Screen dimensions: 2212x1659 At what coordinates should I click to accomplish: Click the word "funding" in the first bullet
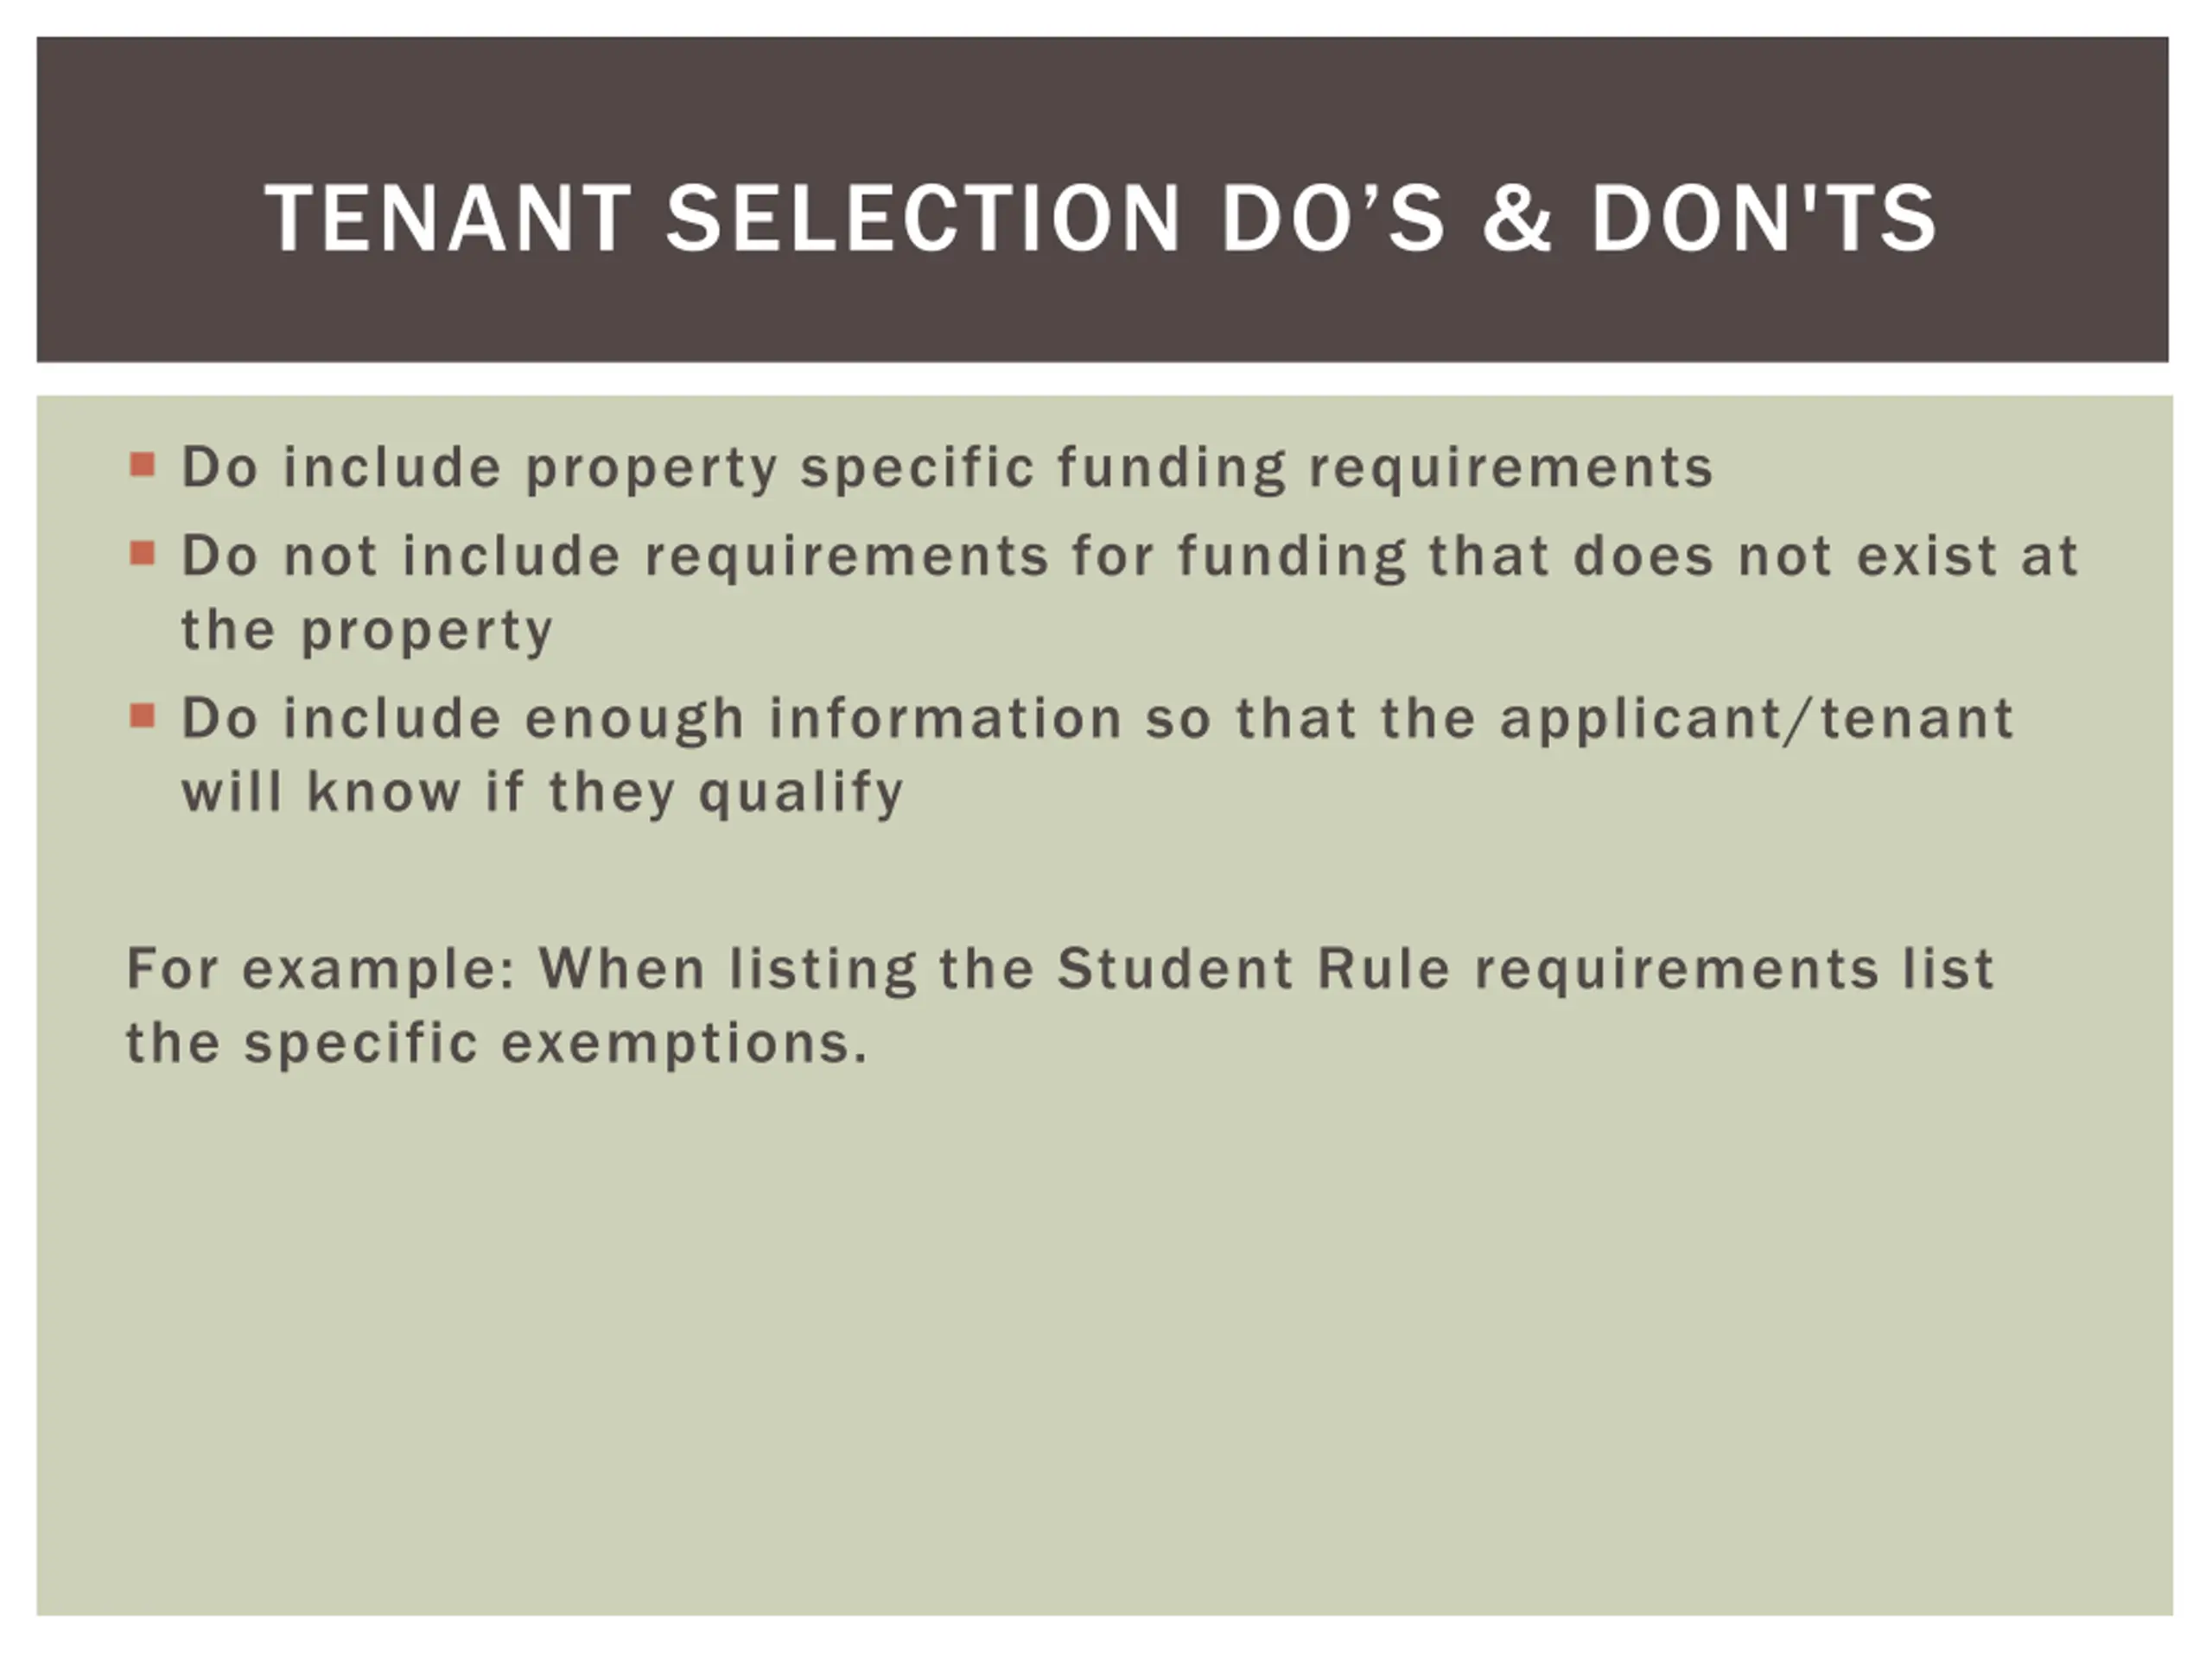1172,468
